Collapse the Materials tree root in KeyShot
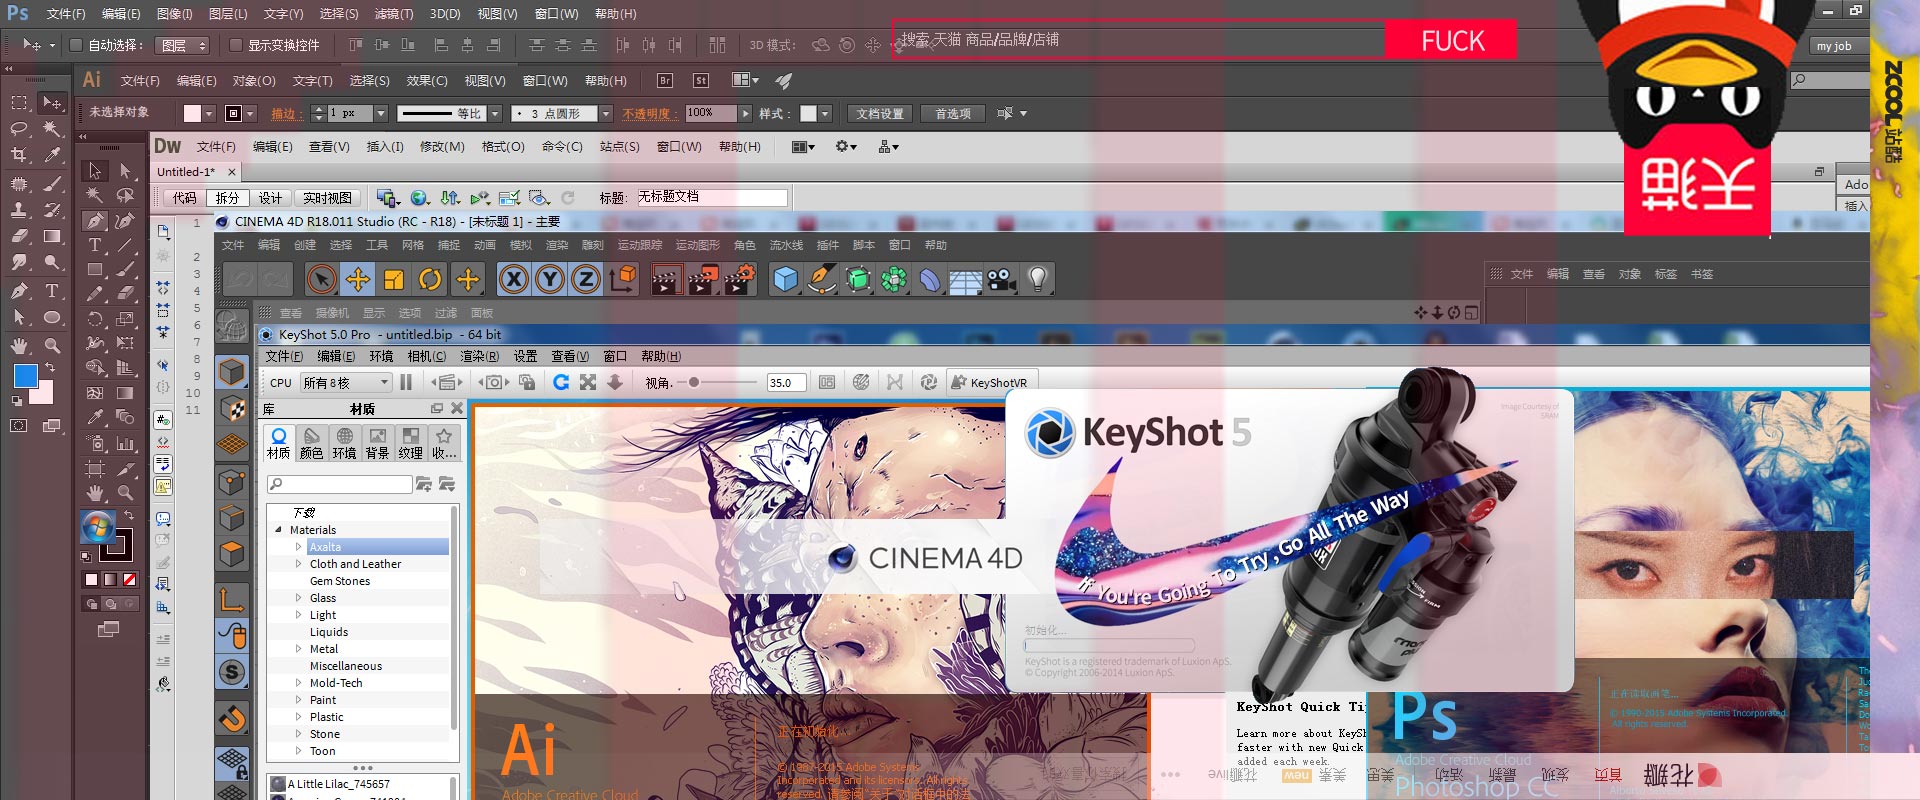 pyautogui.click(x=278, y=530)
